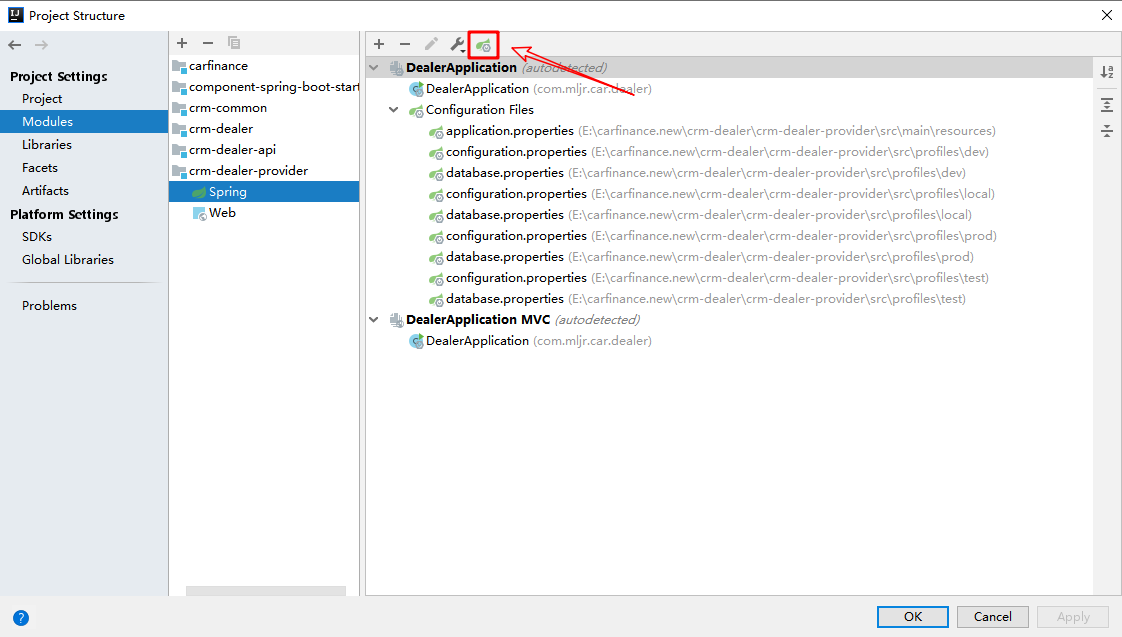Select the Web facet under crm-dealer-provider

pyautogui.click(x=222, y=213)
